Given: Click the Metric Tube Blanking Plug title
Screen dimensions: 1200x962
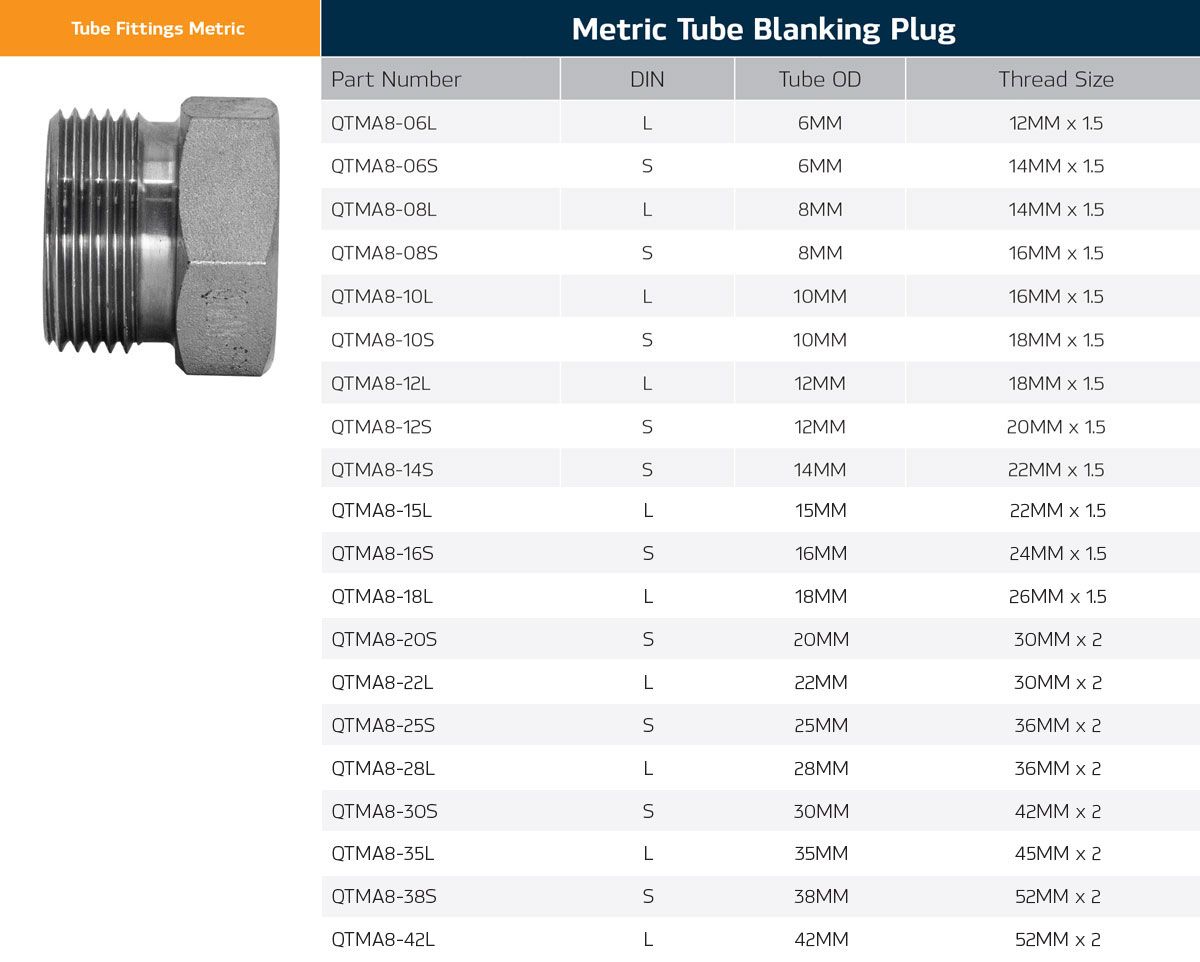Looking at the screenshot, I should (763, 29).
